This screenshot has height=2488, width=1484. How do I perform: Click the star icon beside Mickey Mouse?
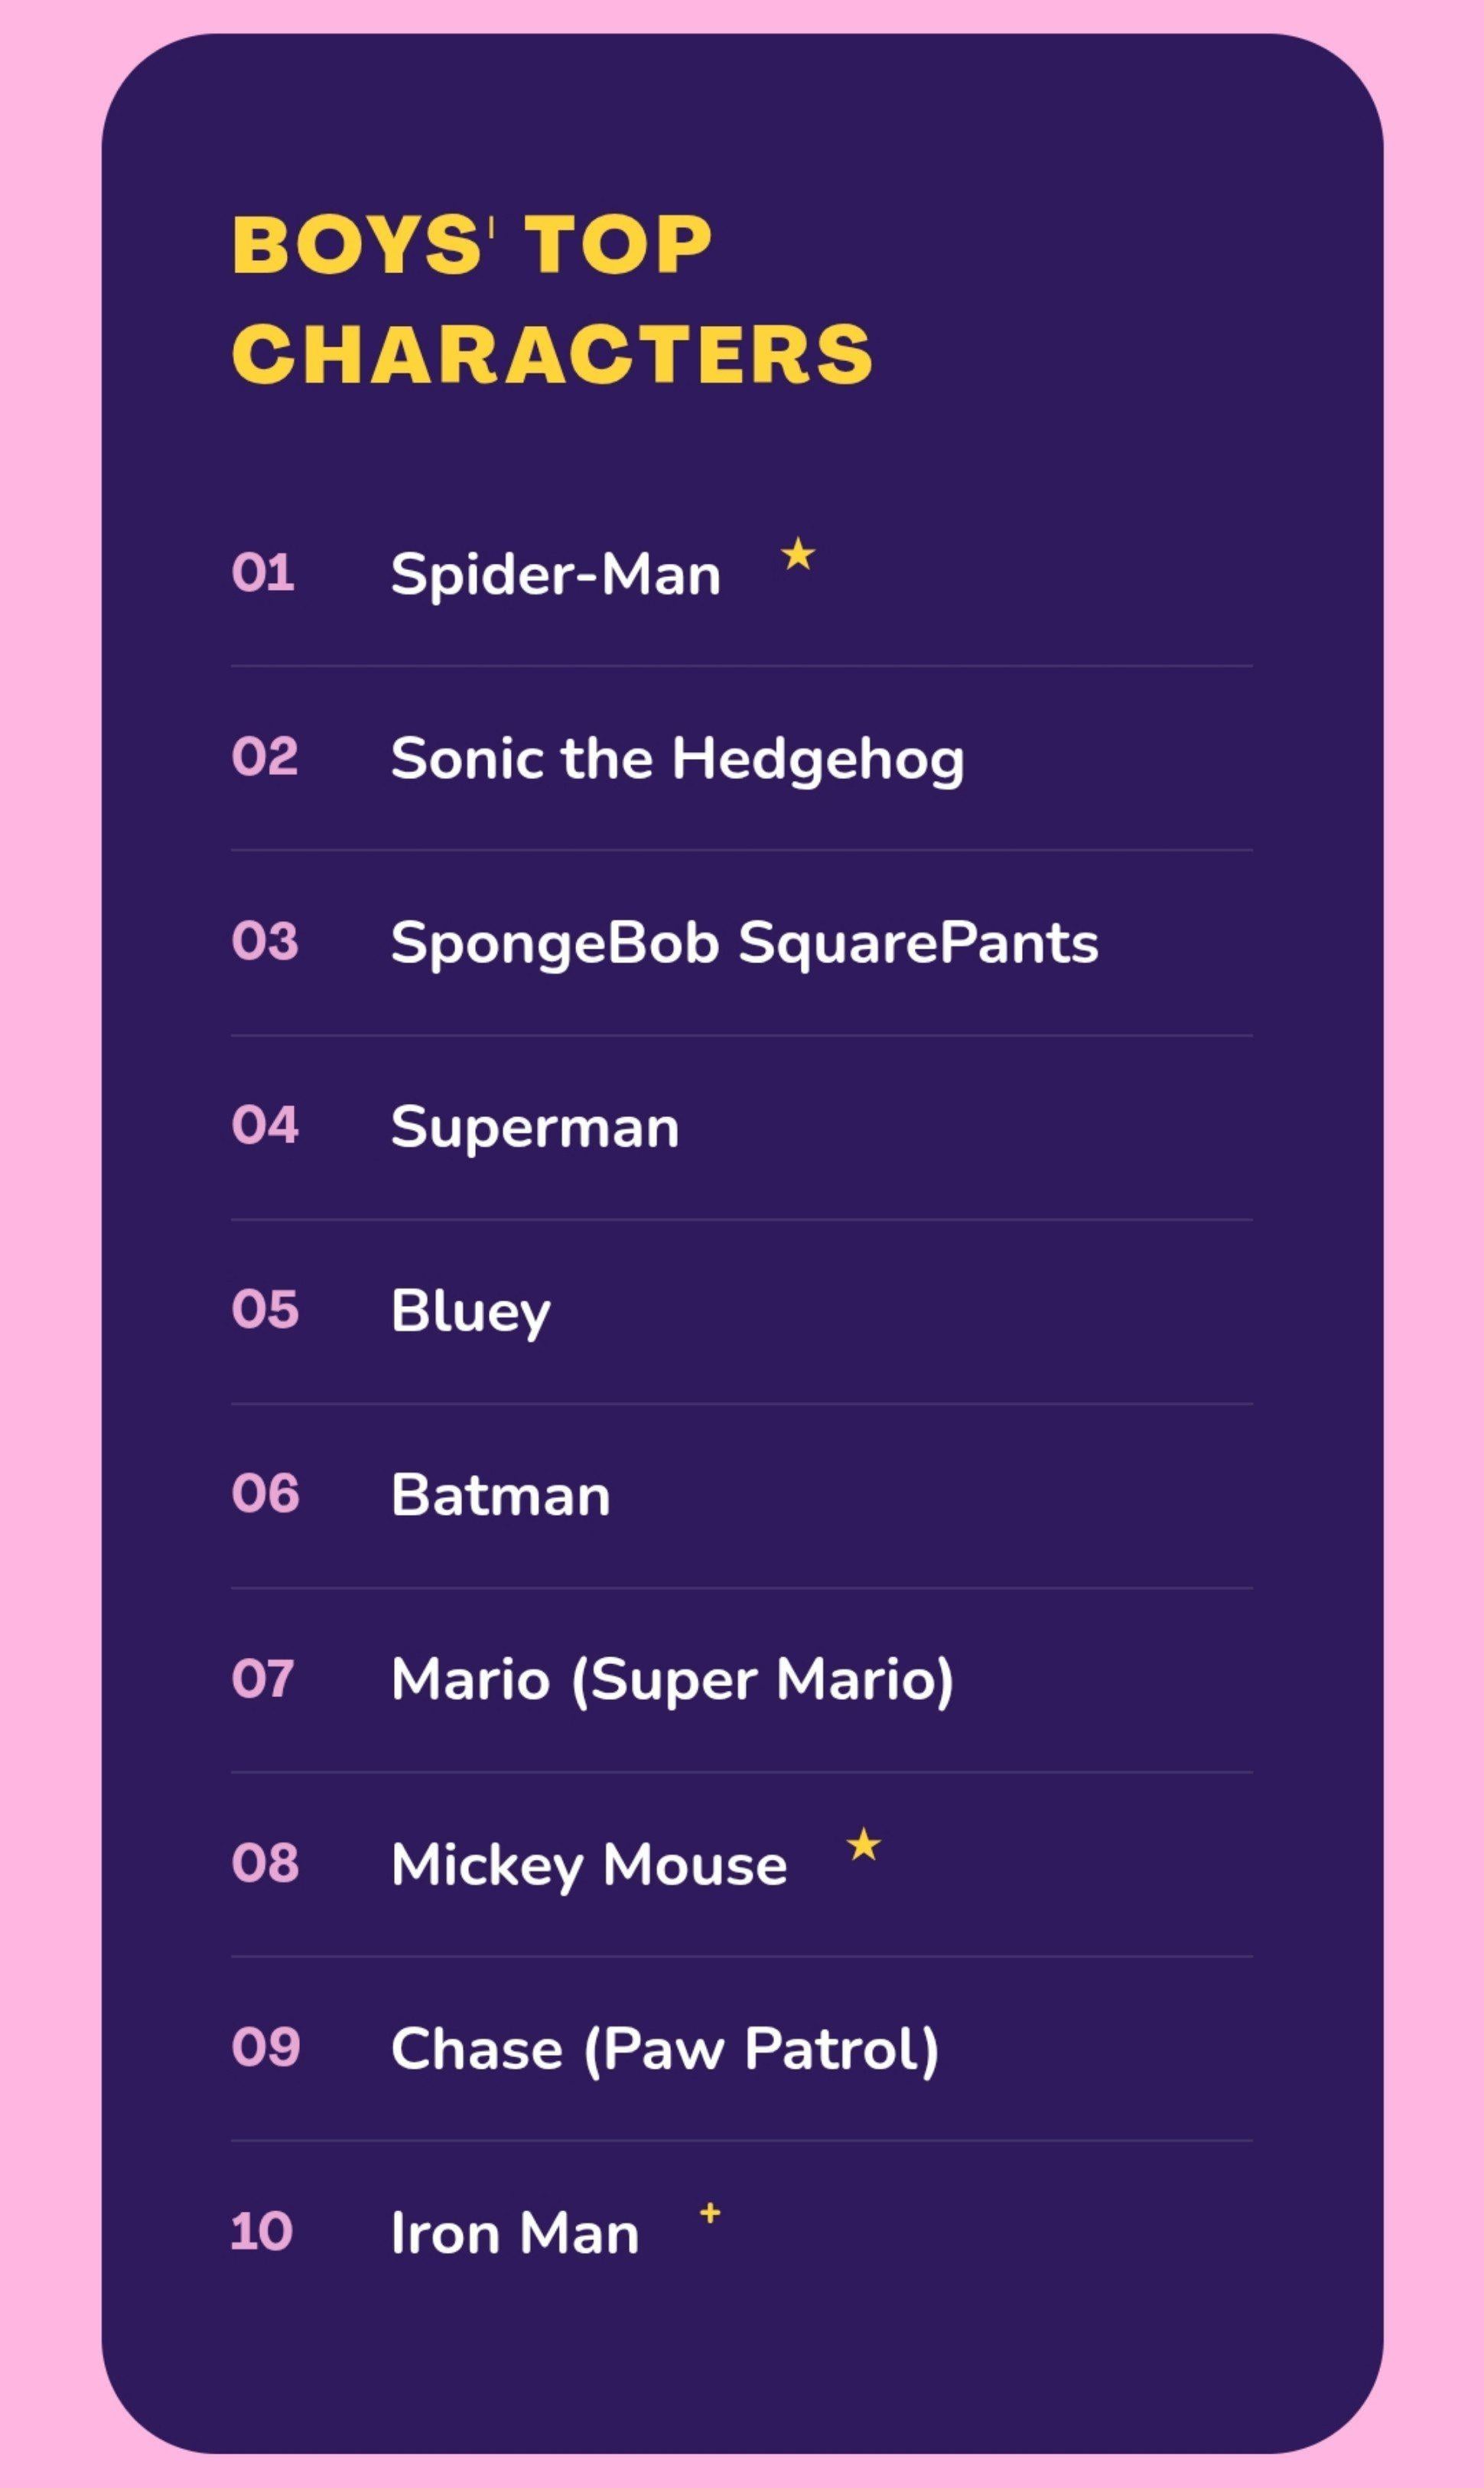tap(864, 1844)
